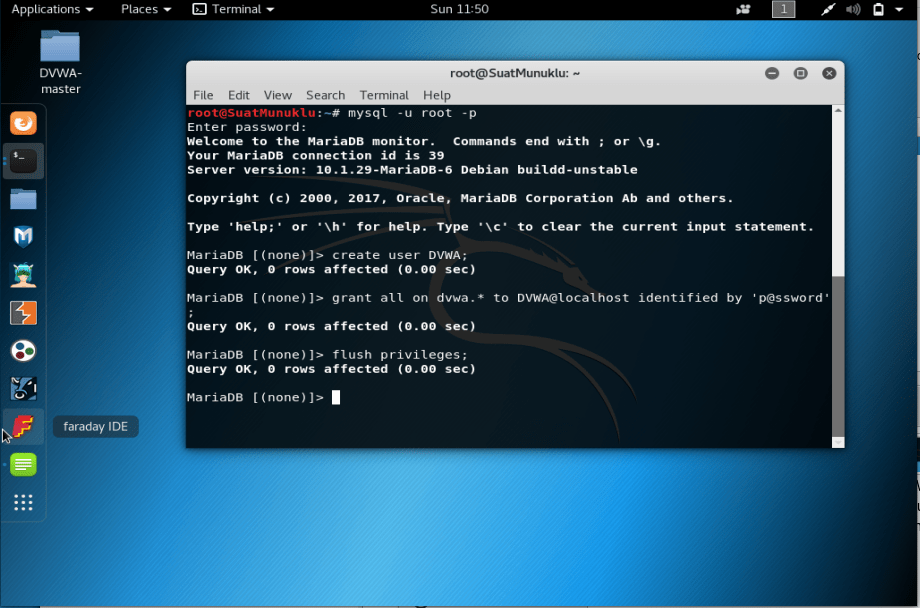Click the terminal scrollbar up arrow
Screen dimensions: 920x608
click(x=838, y=112)
